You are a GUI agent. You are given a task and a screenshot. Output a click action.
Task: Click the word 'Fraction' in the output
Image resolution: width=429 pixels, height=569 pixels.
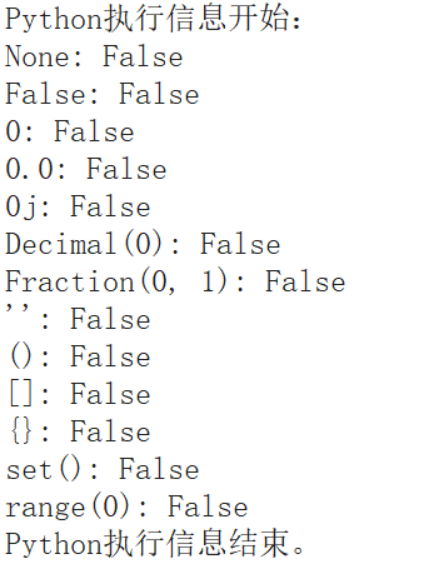click(x=70, y=282)
